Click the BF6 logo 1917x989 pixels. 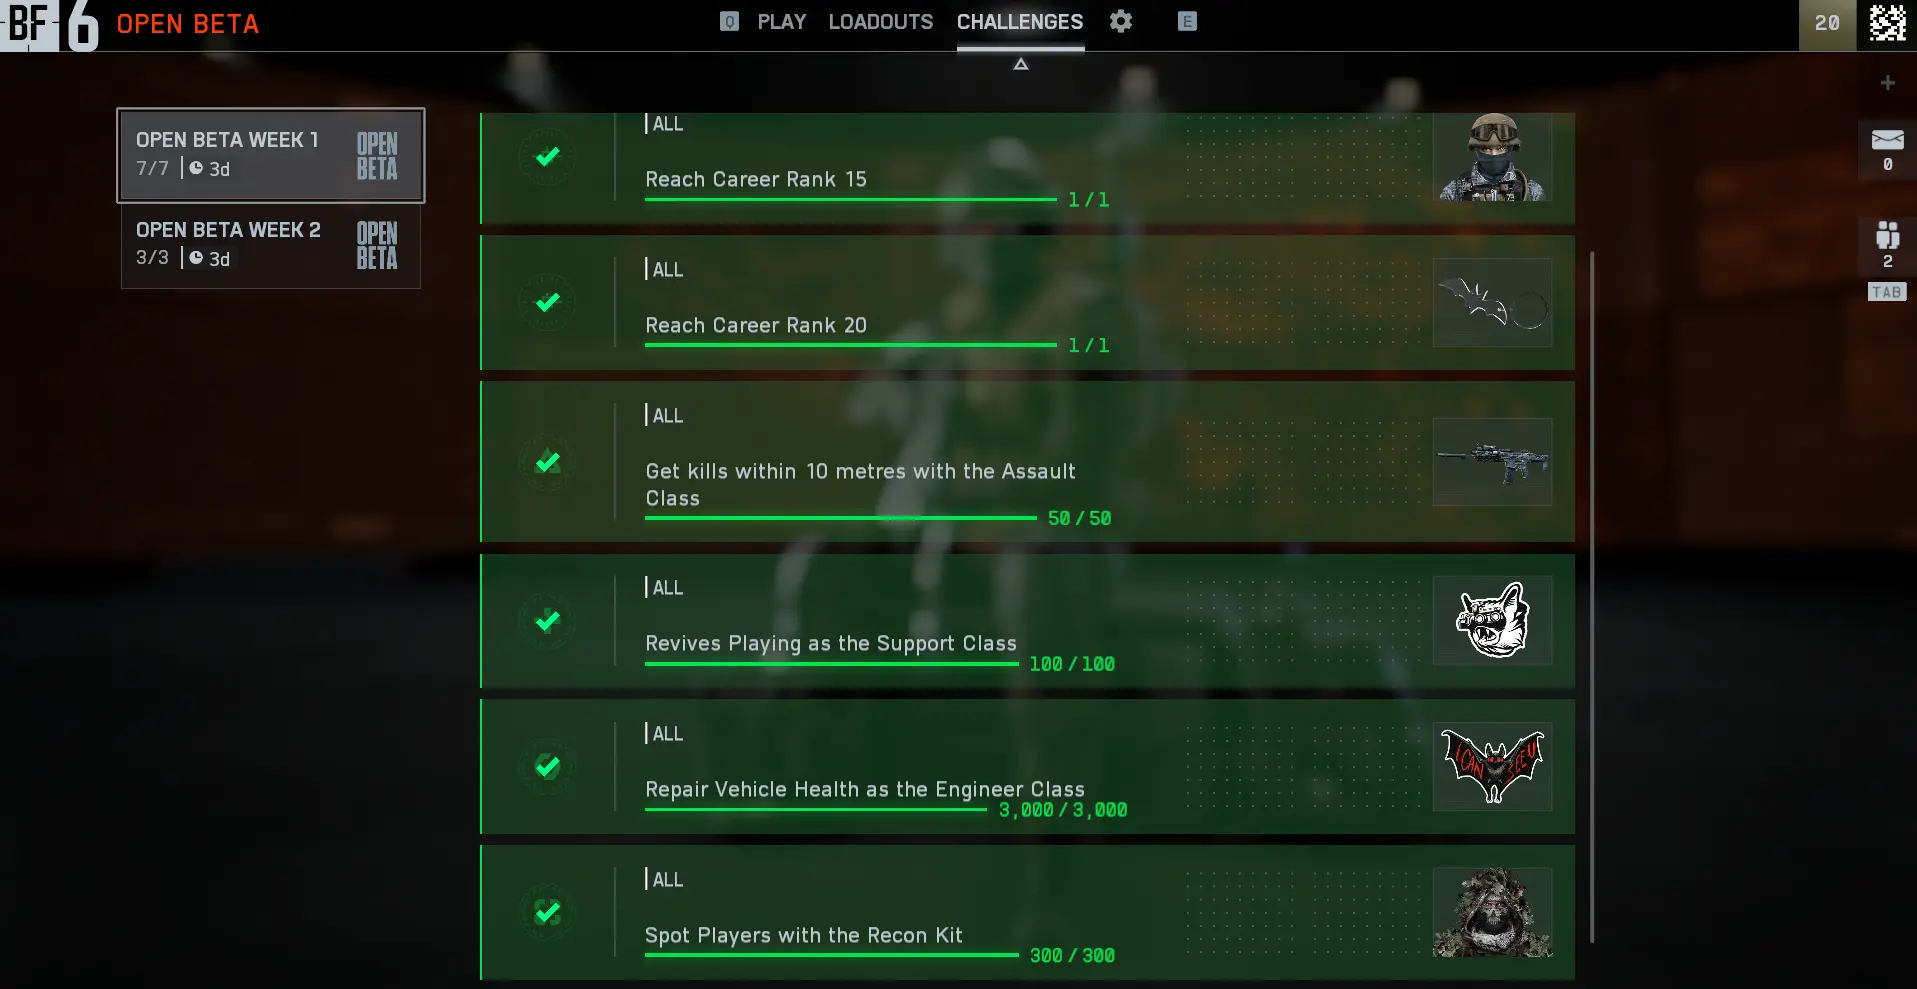[50, 25]
